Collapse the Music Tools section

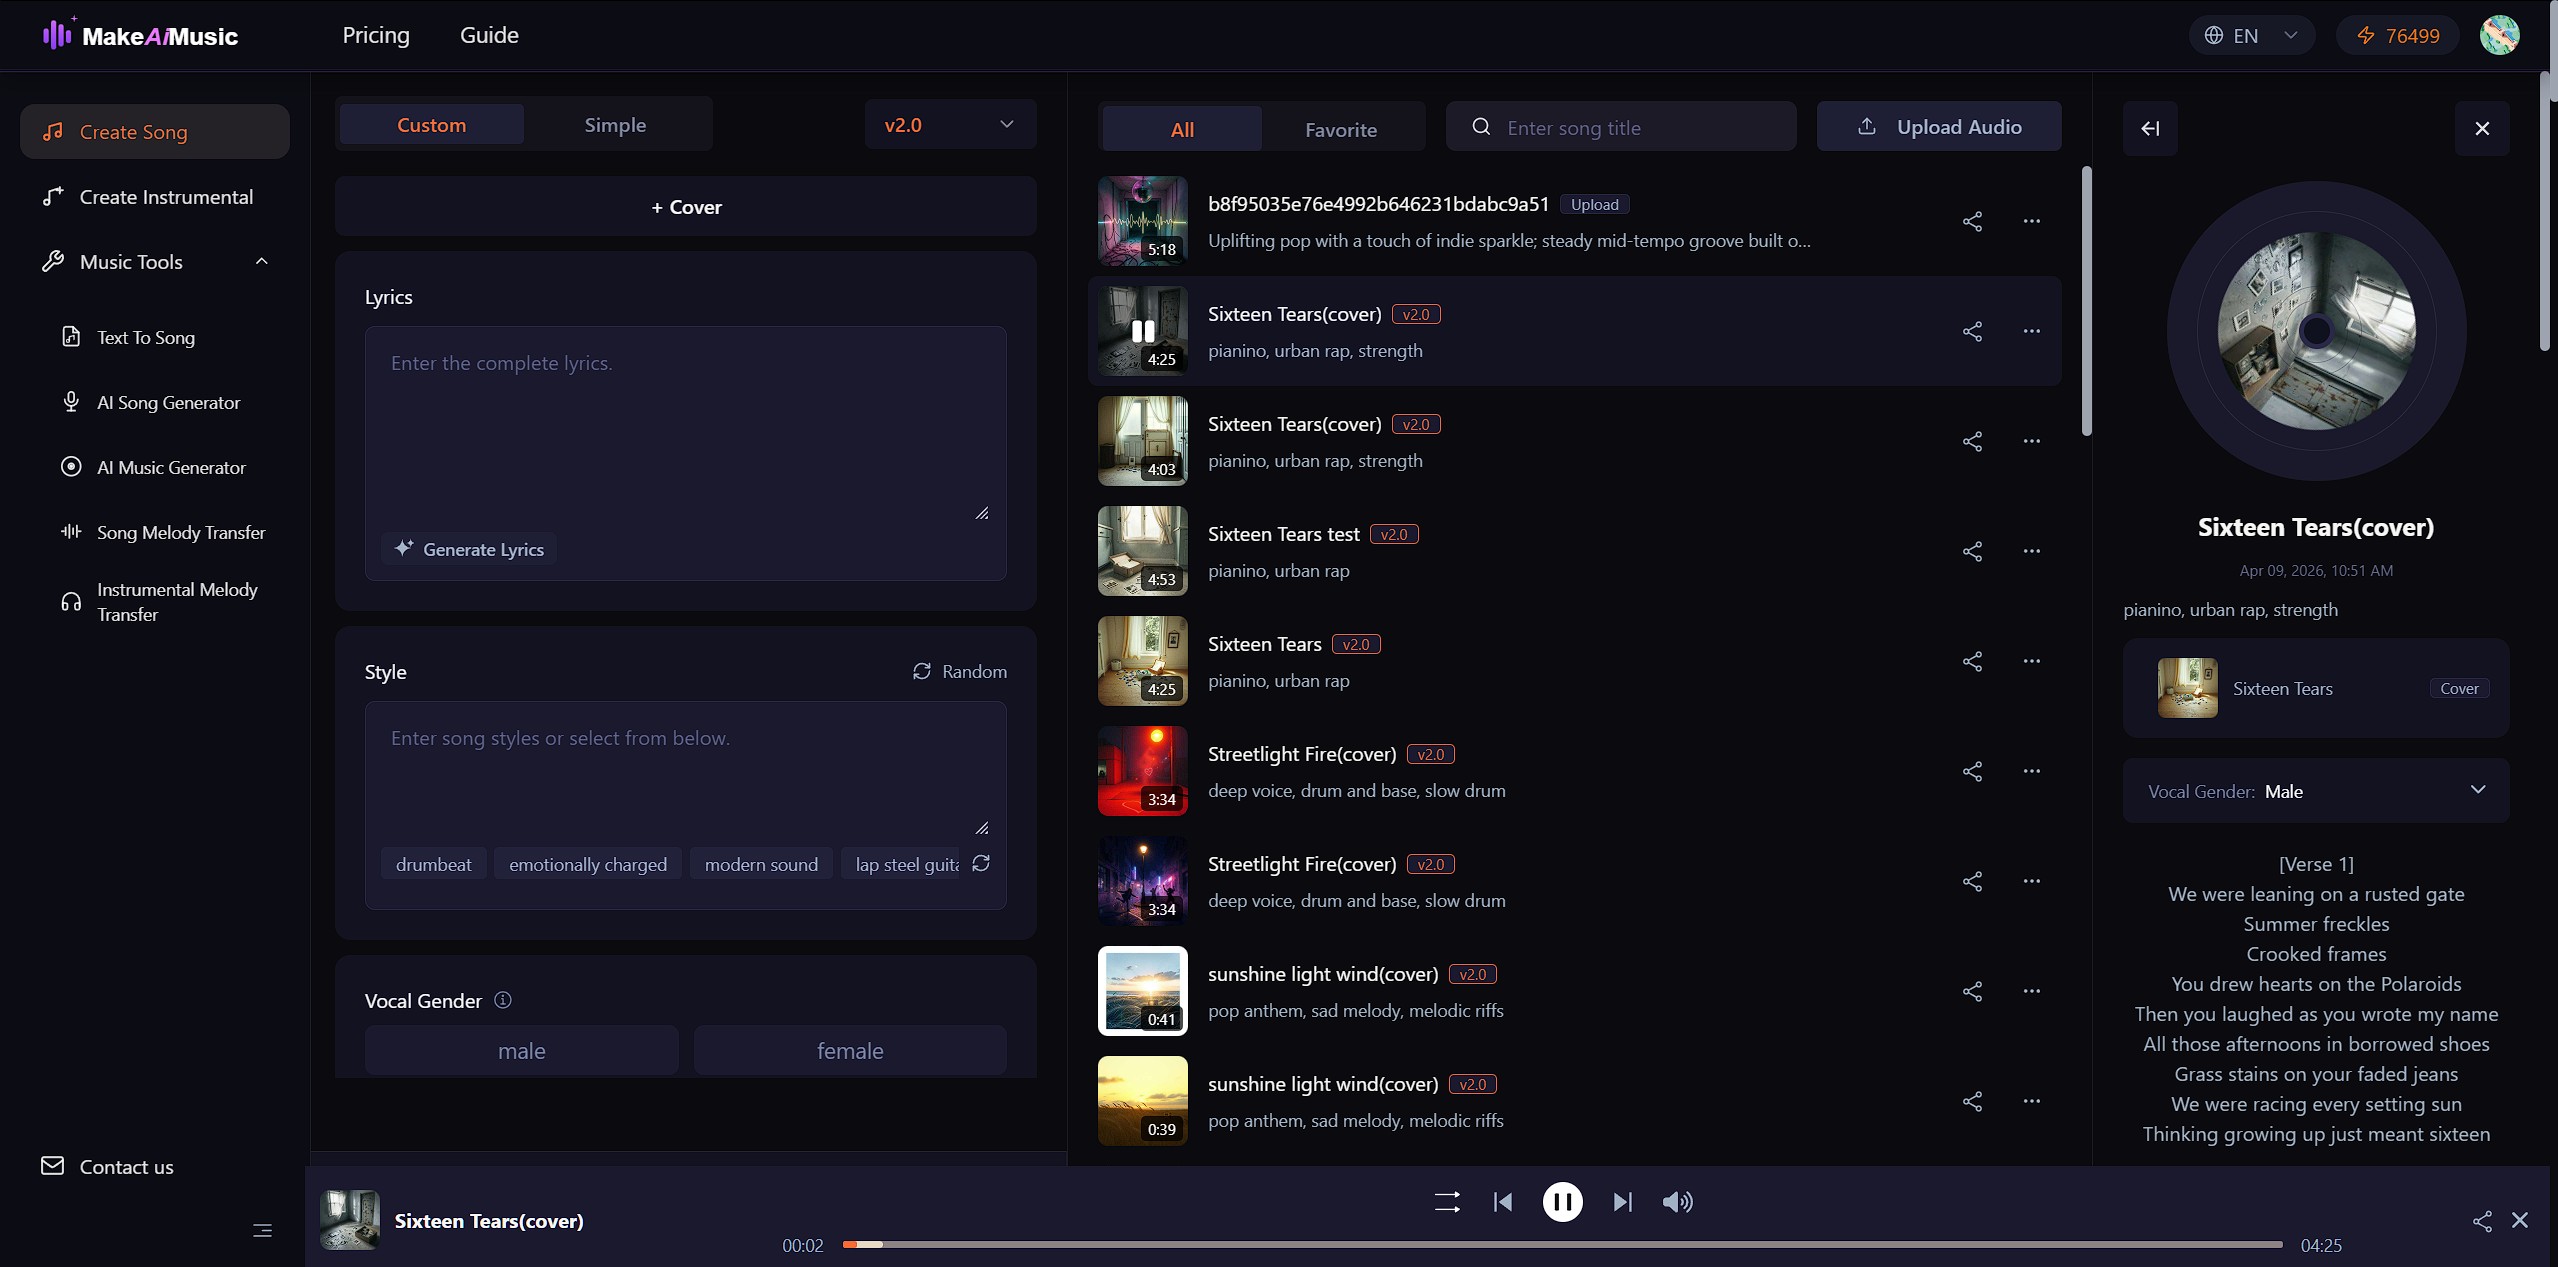click(x=261, y=262)
